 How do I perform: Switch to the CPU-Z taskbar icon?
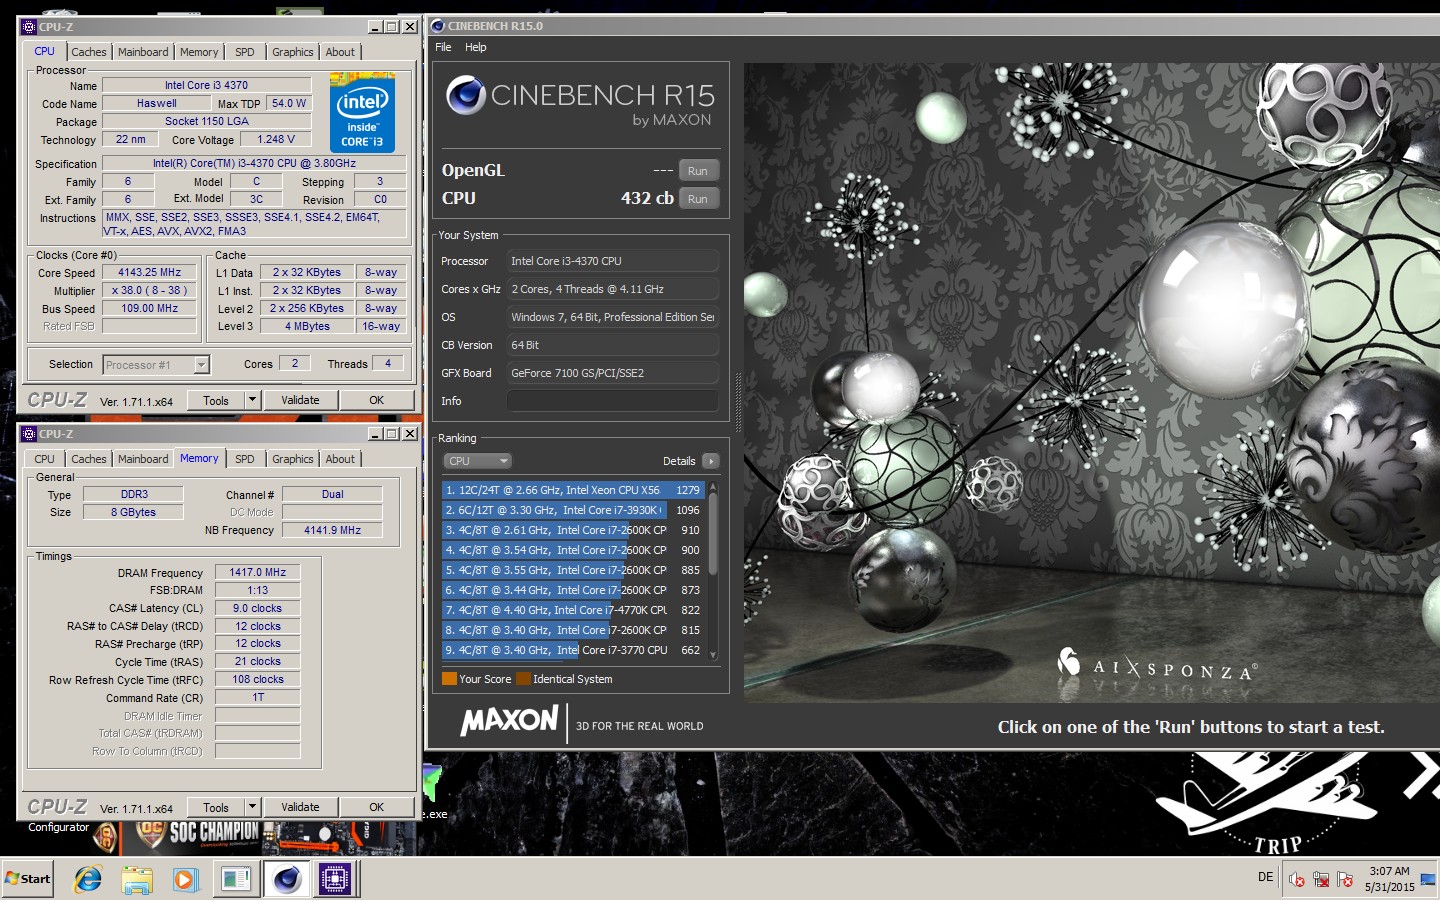pos(335,879)
